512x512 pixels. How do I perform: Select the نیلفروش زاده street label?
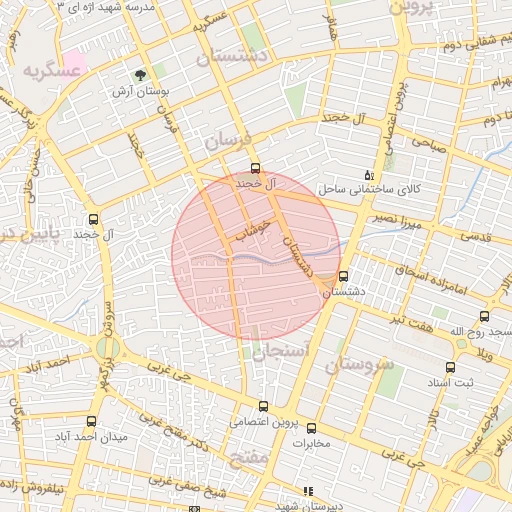coord(32,487)
